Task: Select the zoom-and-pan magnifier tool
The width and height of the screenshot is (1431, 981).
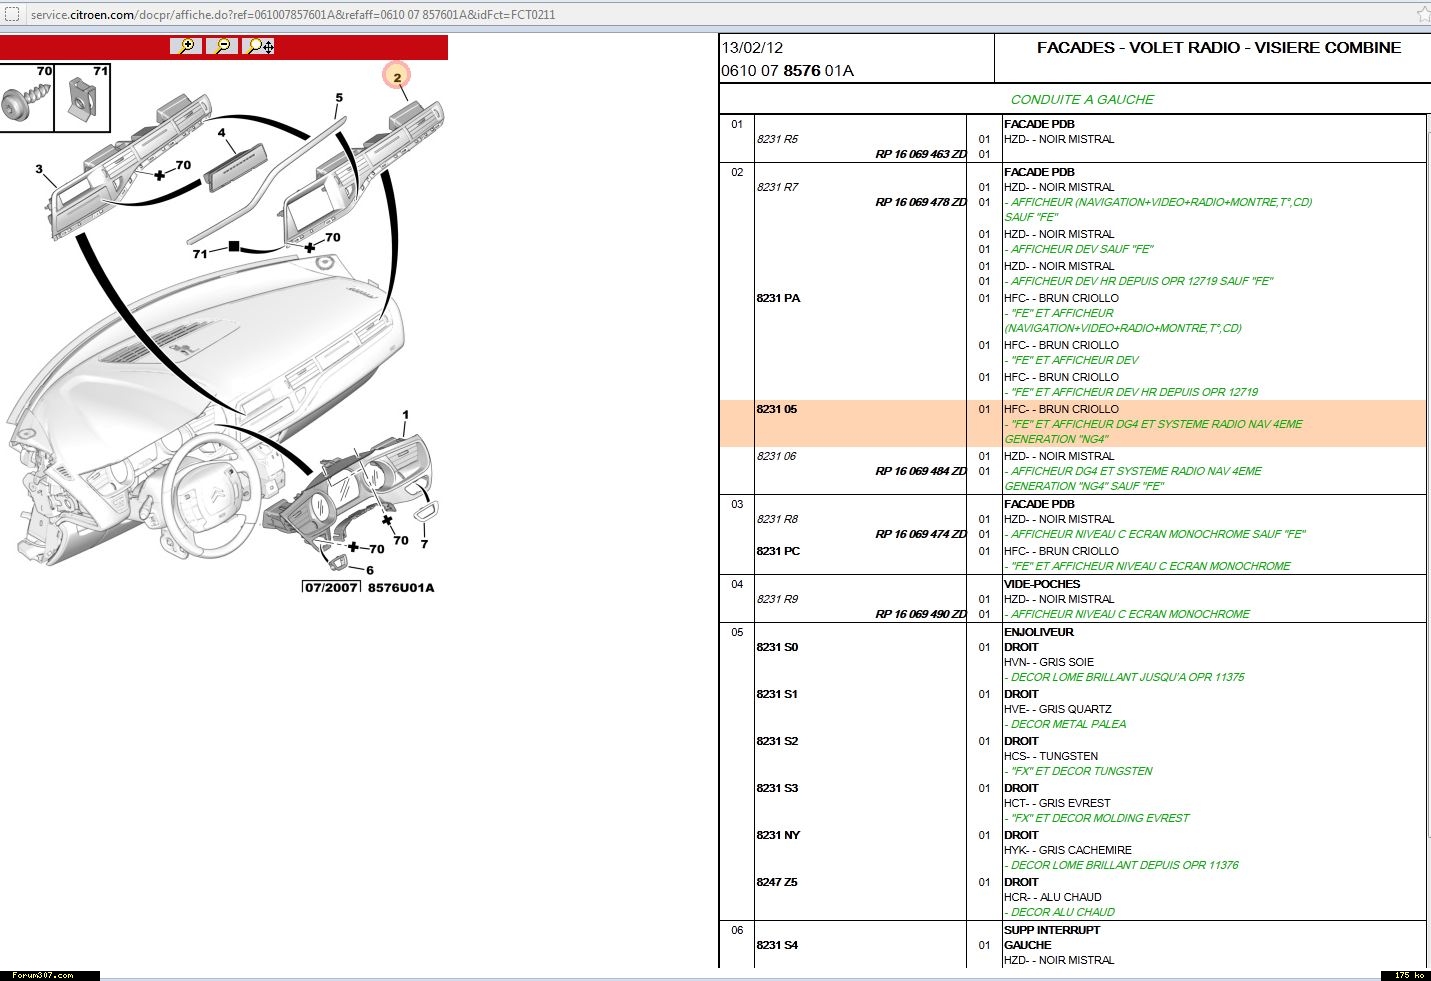Action: tap(259, 46)
